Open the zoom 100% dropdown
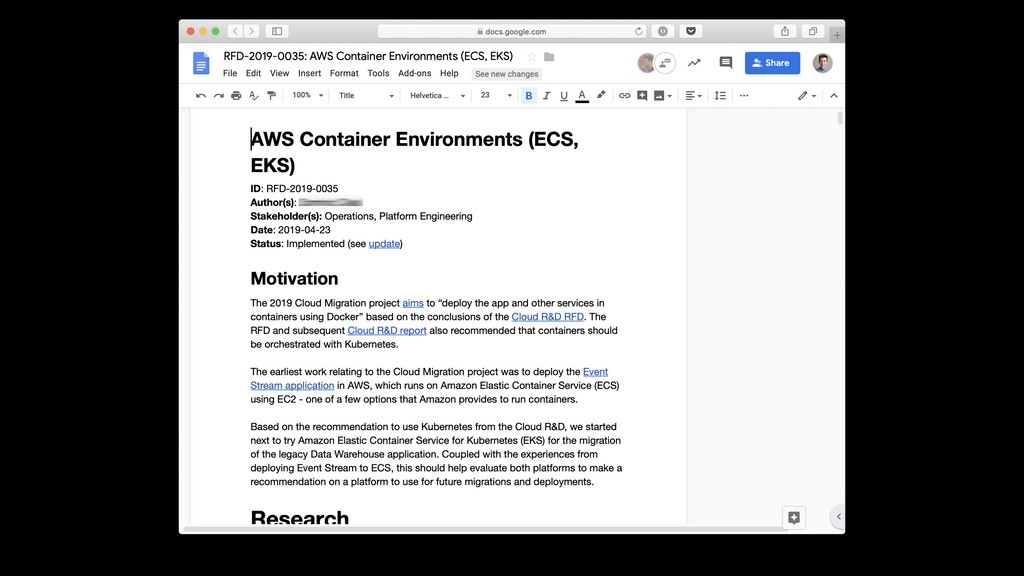 pyautogui.click(x=307, y=96)
